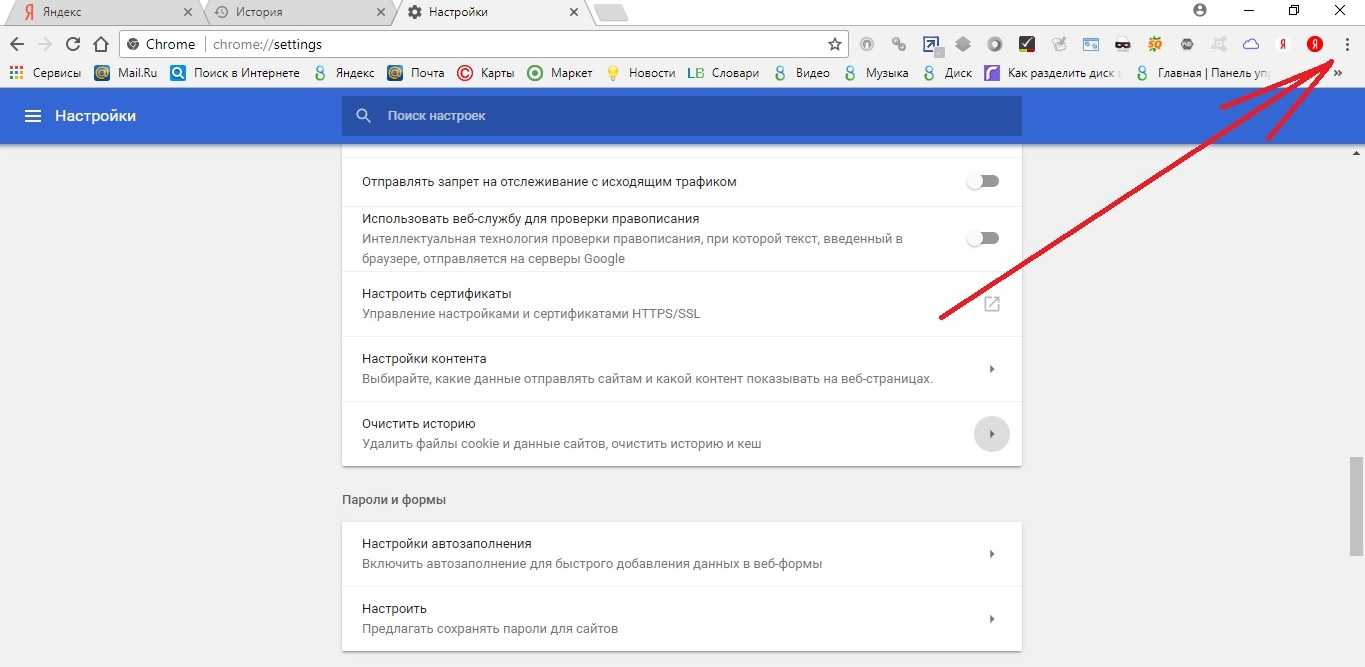The image size is (1365, 667).
Task: Open the Chrome profile account icon
Action: [x=1200, y=10]
